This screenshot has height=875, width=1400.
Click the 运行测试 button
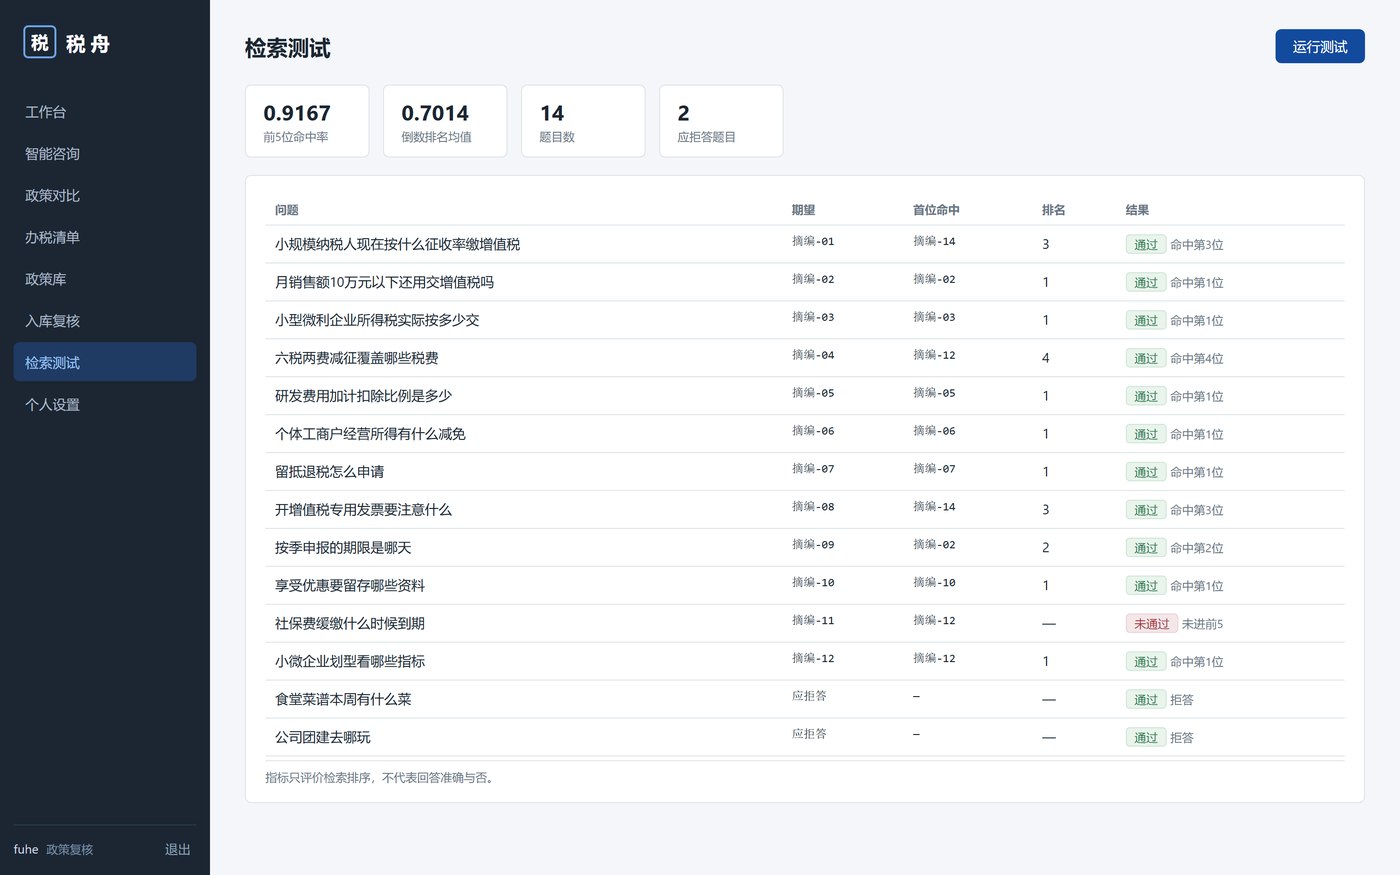(1320, 47)
